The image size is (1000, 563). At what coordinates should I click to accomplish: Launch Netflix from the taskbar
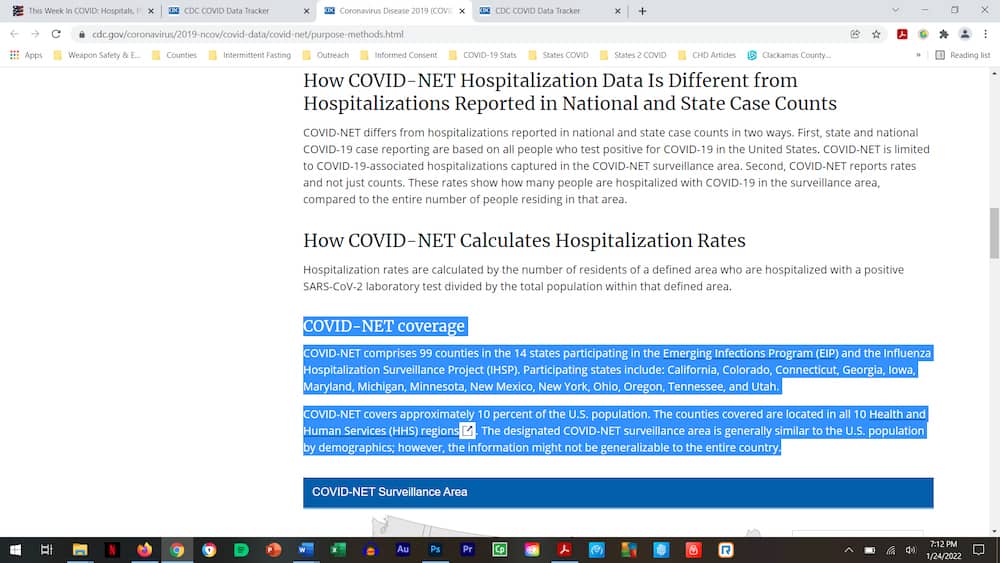coord(112,550)
